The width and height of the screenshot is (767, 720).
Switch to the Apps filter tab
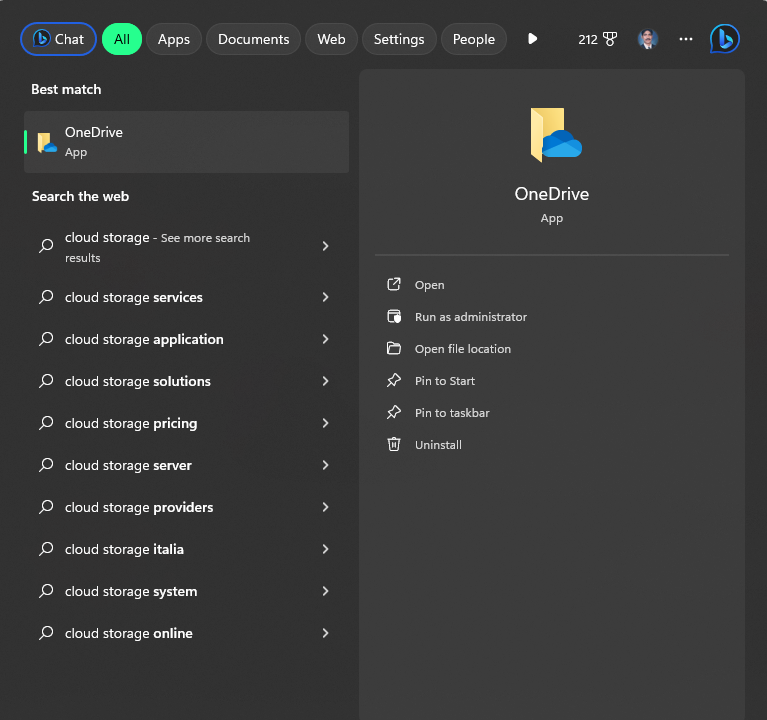(x=174, y=39)
